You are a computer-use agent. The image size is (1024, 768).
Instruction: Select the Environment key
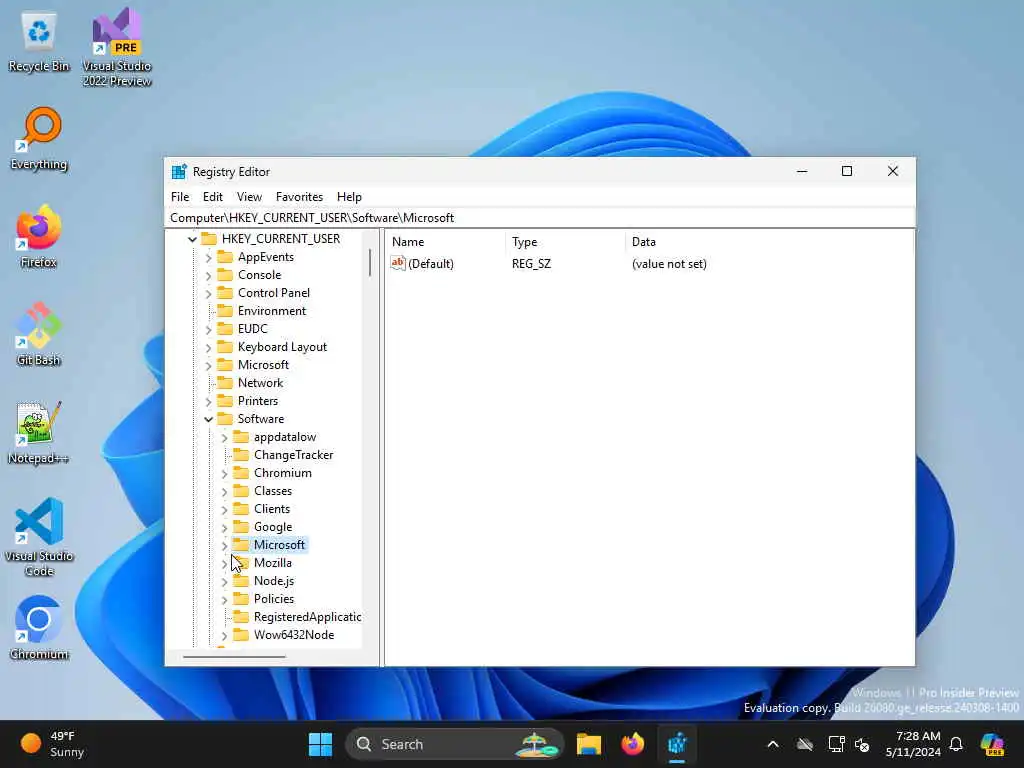tap(272, 311)
